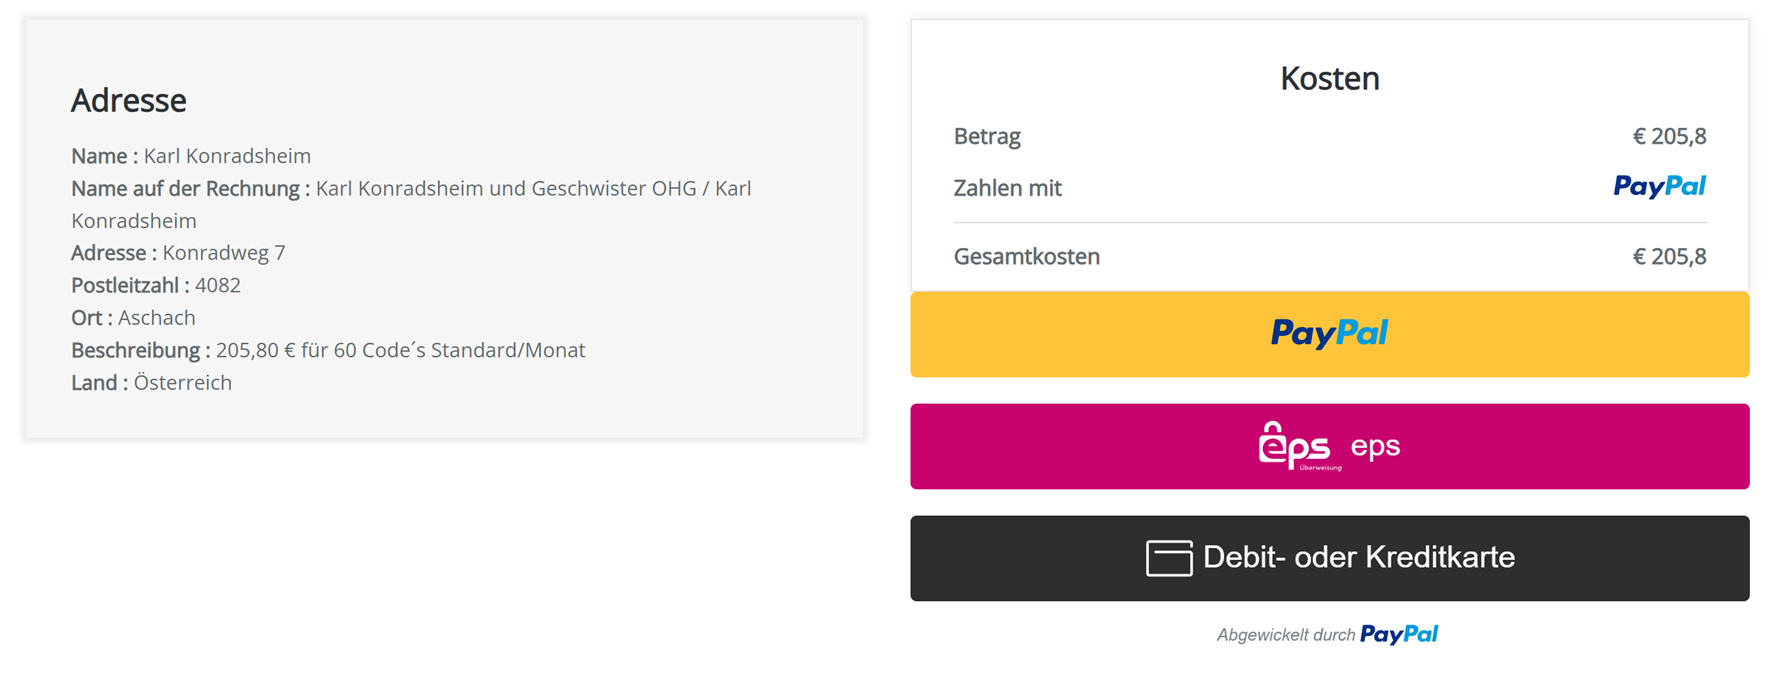This screenshot has height=678, width=1772.
Task: Click the name Karl Konradsheim
Action: point(227,156)
